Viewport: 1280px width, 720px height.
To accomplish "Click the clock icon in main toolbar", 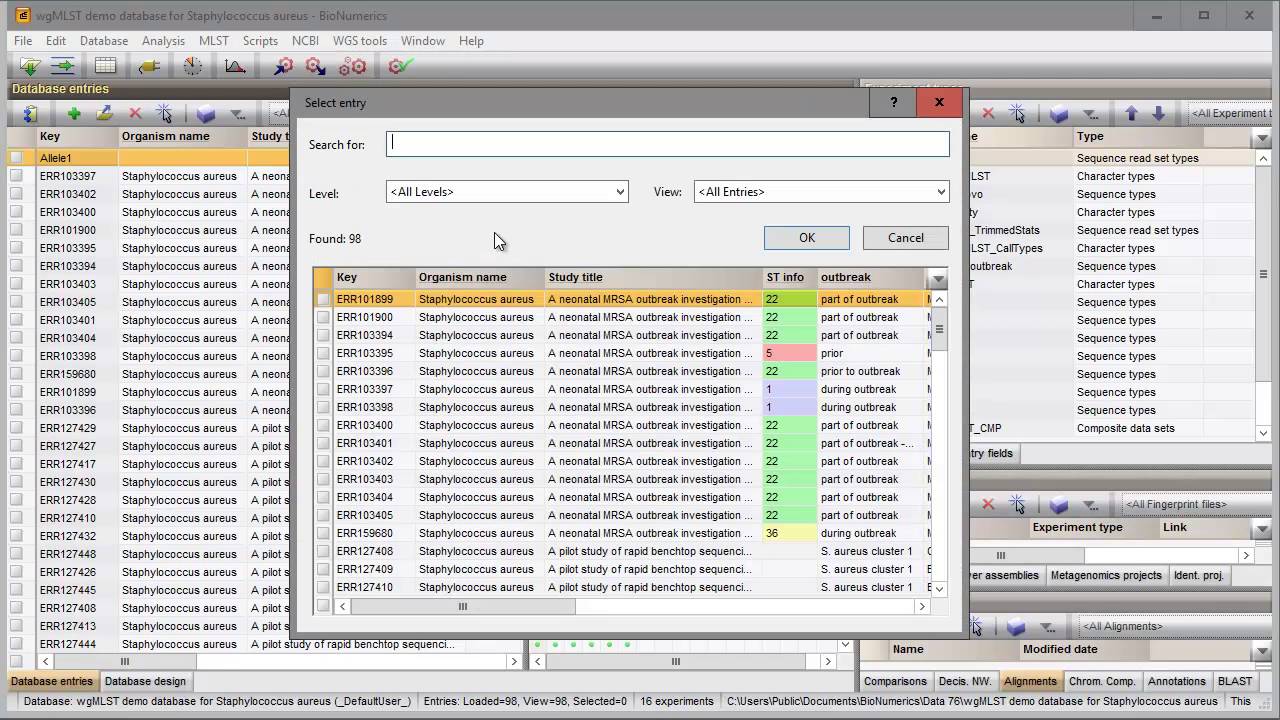I will (192, 66).
